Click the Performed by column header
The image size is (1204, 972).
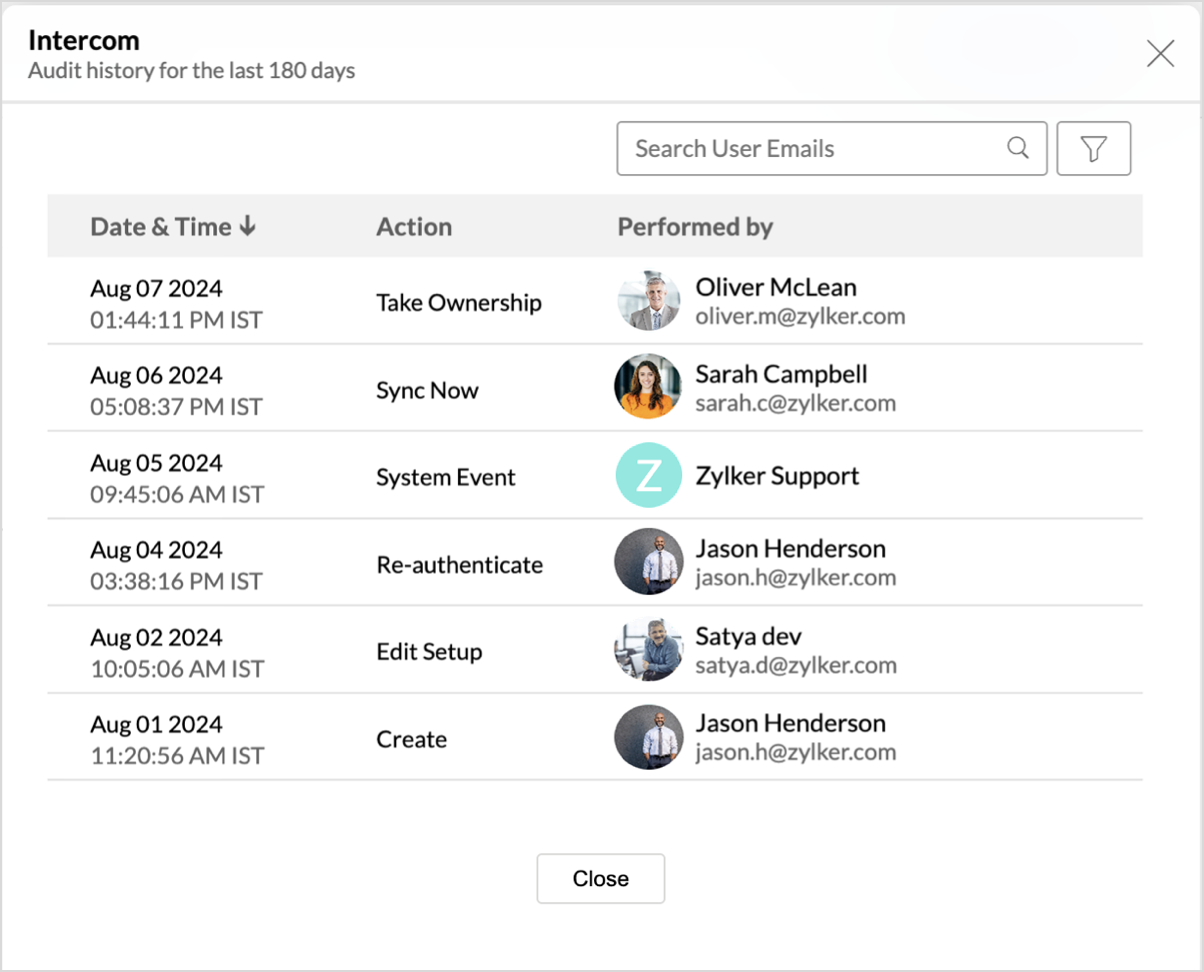(695, 227)
